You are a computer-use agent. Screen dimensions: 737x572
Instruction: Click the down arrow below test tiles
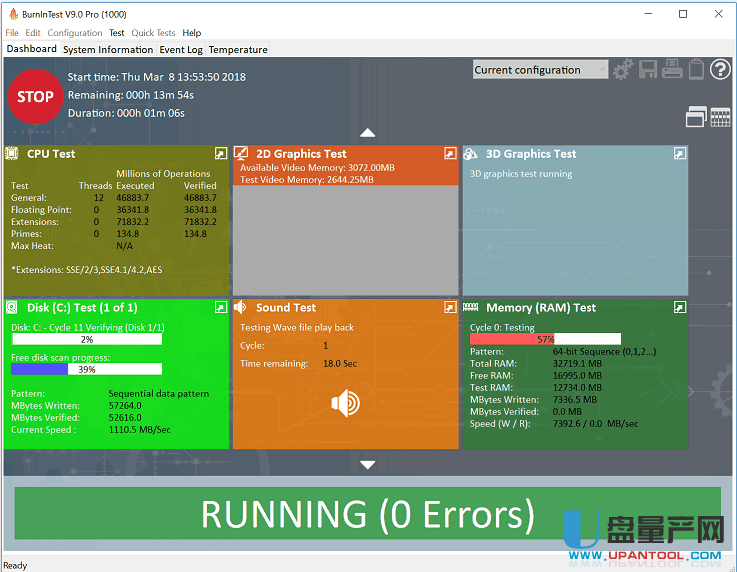[367, 464]
